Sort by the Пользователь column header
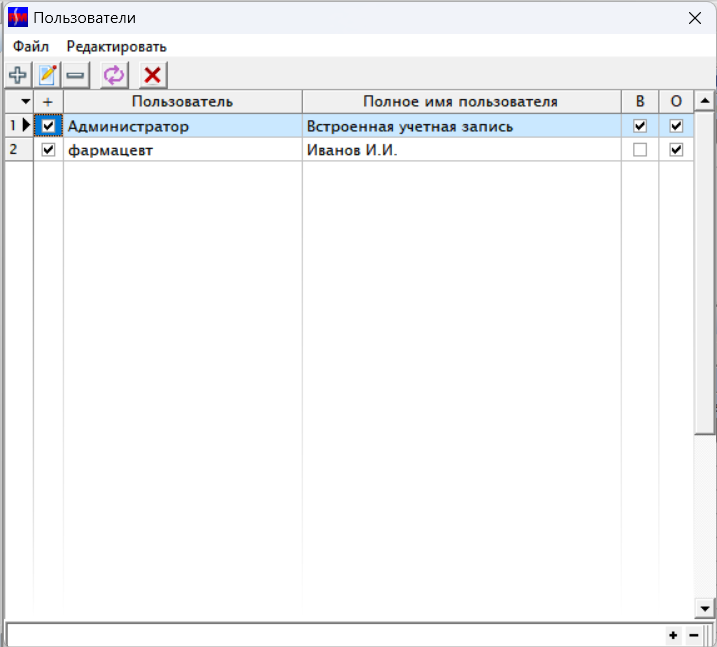Screen dimensions: 717x647 point(182,102)
